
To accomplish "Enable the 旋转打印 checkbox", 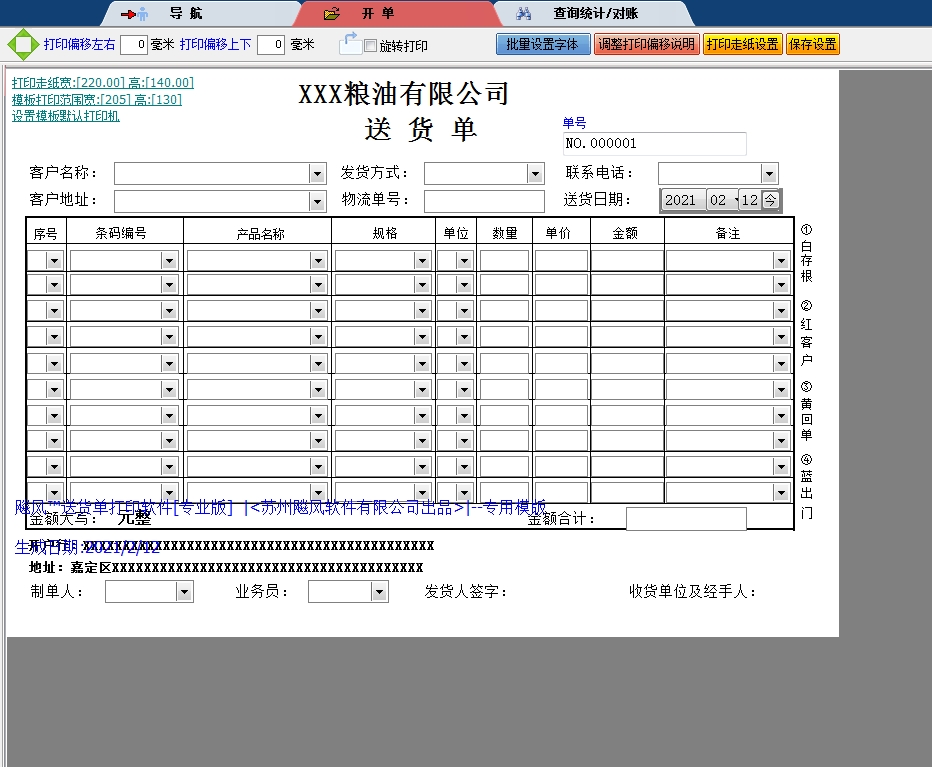I will [x=371, y=46].
